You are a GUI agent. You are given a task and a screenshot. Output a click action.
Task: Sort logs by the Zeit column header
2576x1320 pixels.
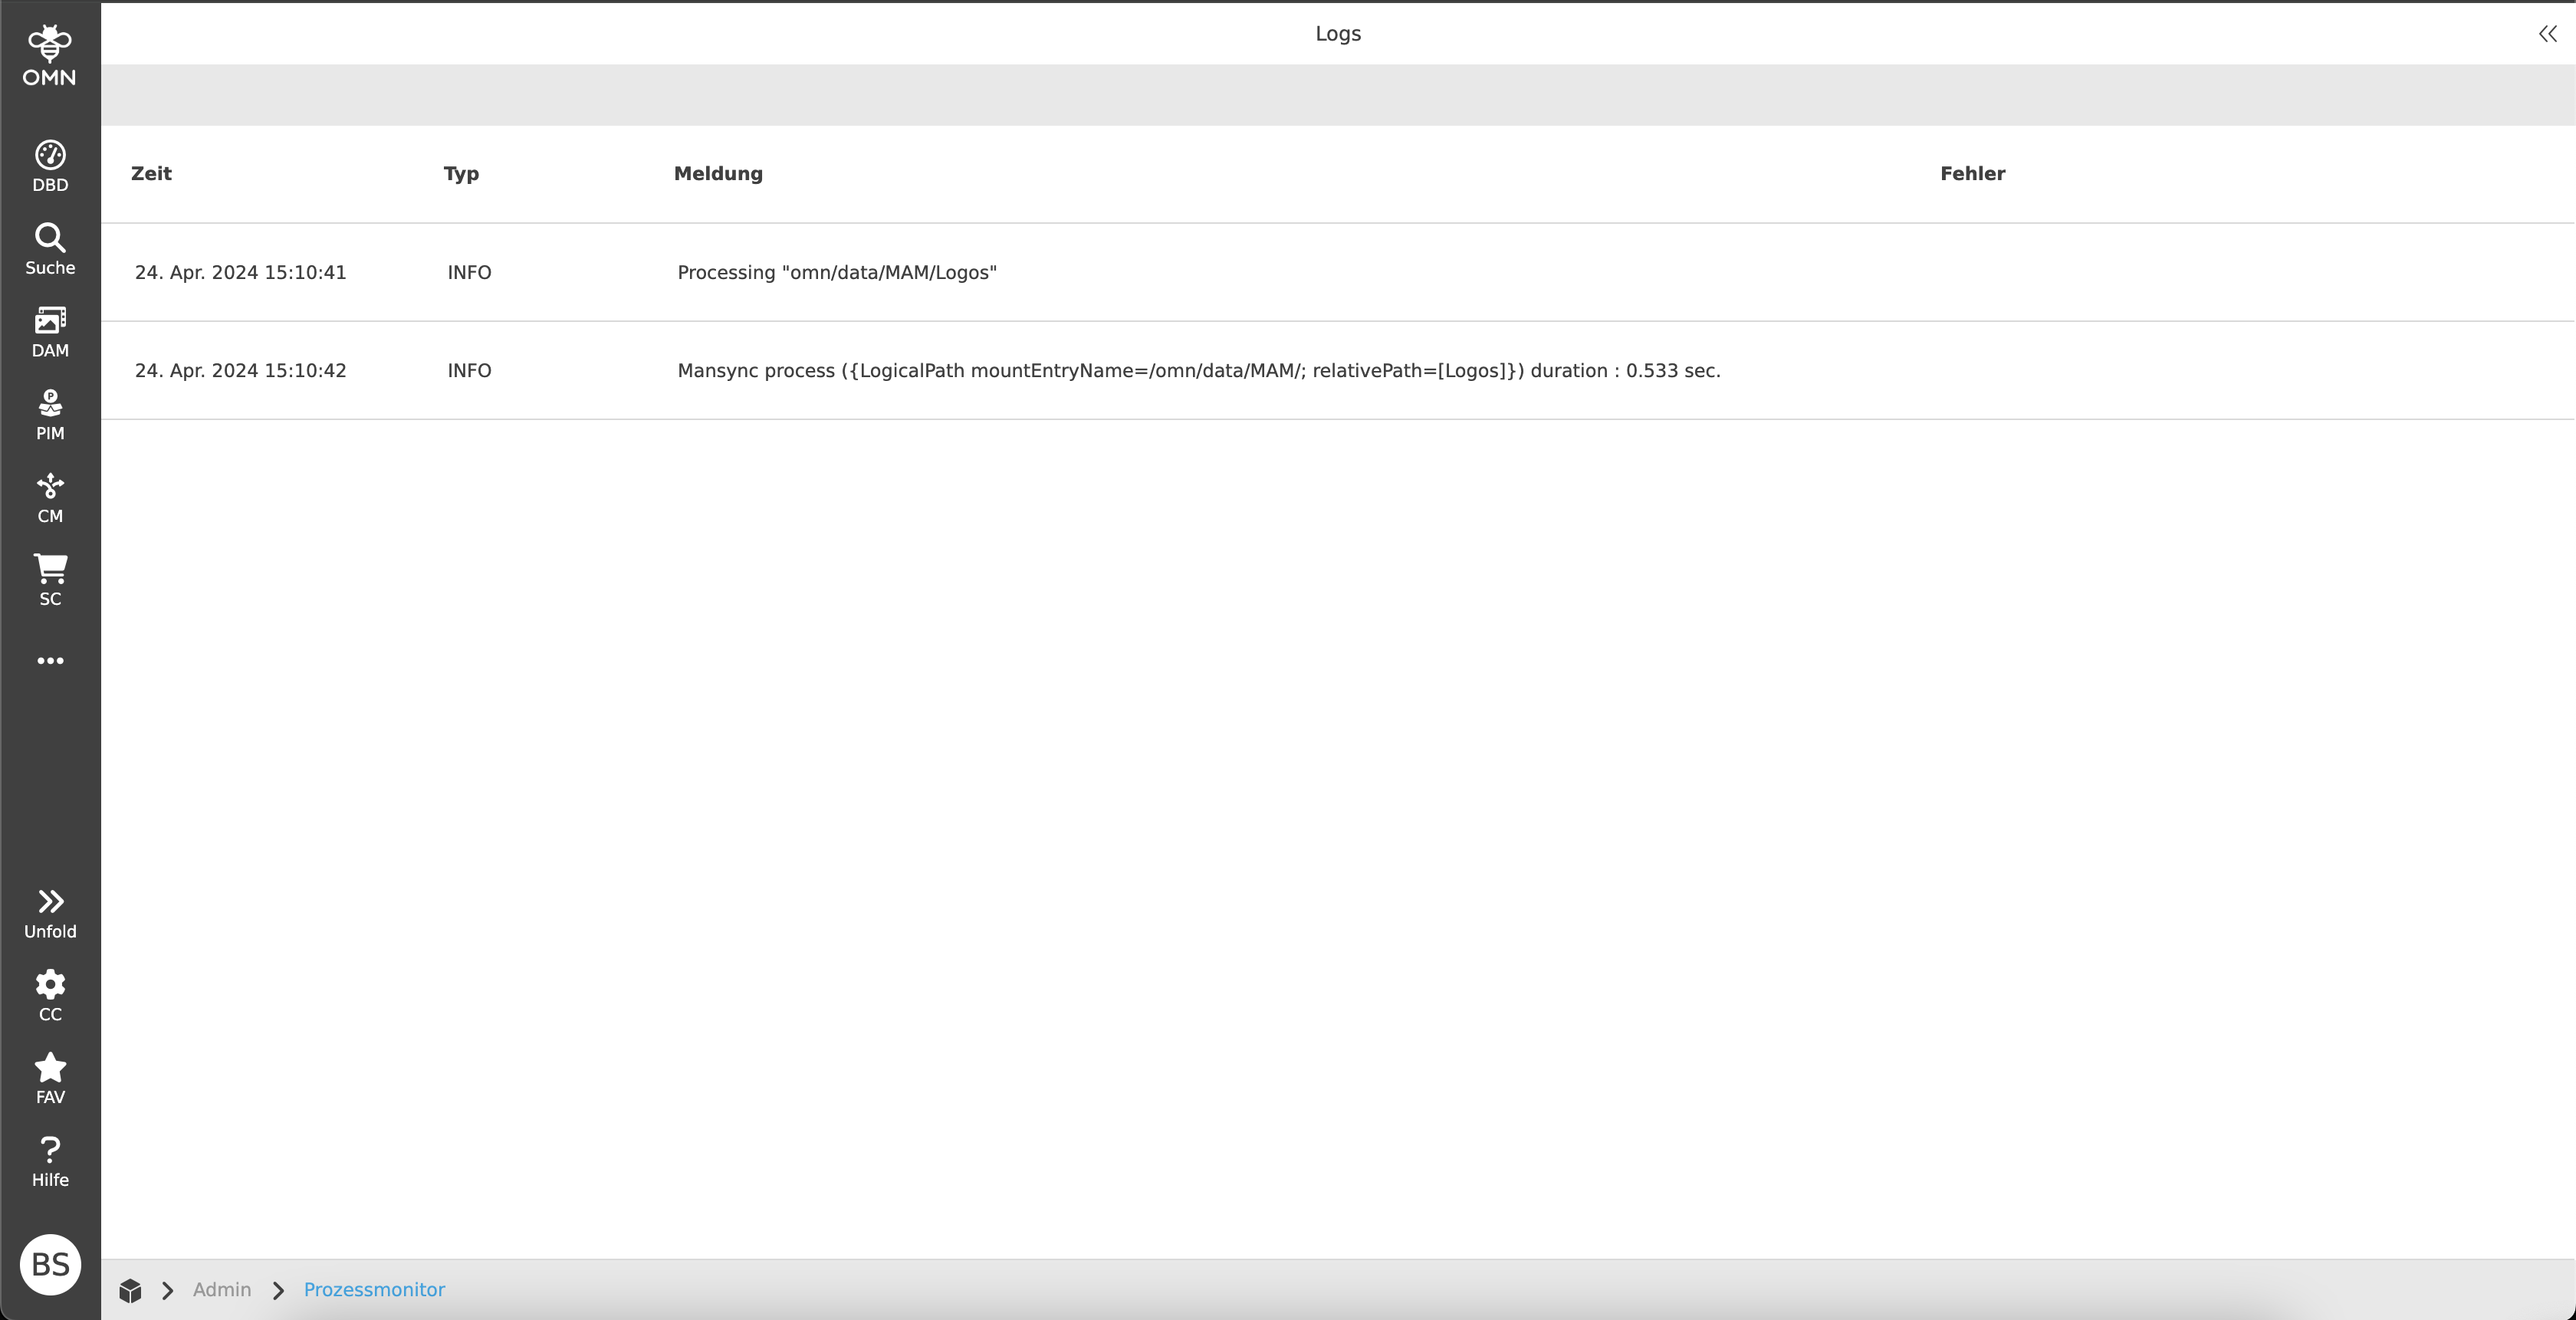point(151,172)
